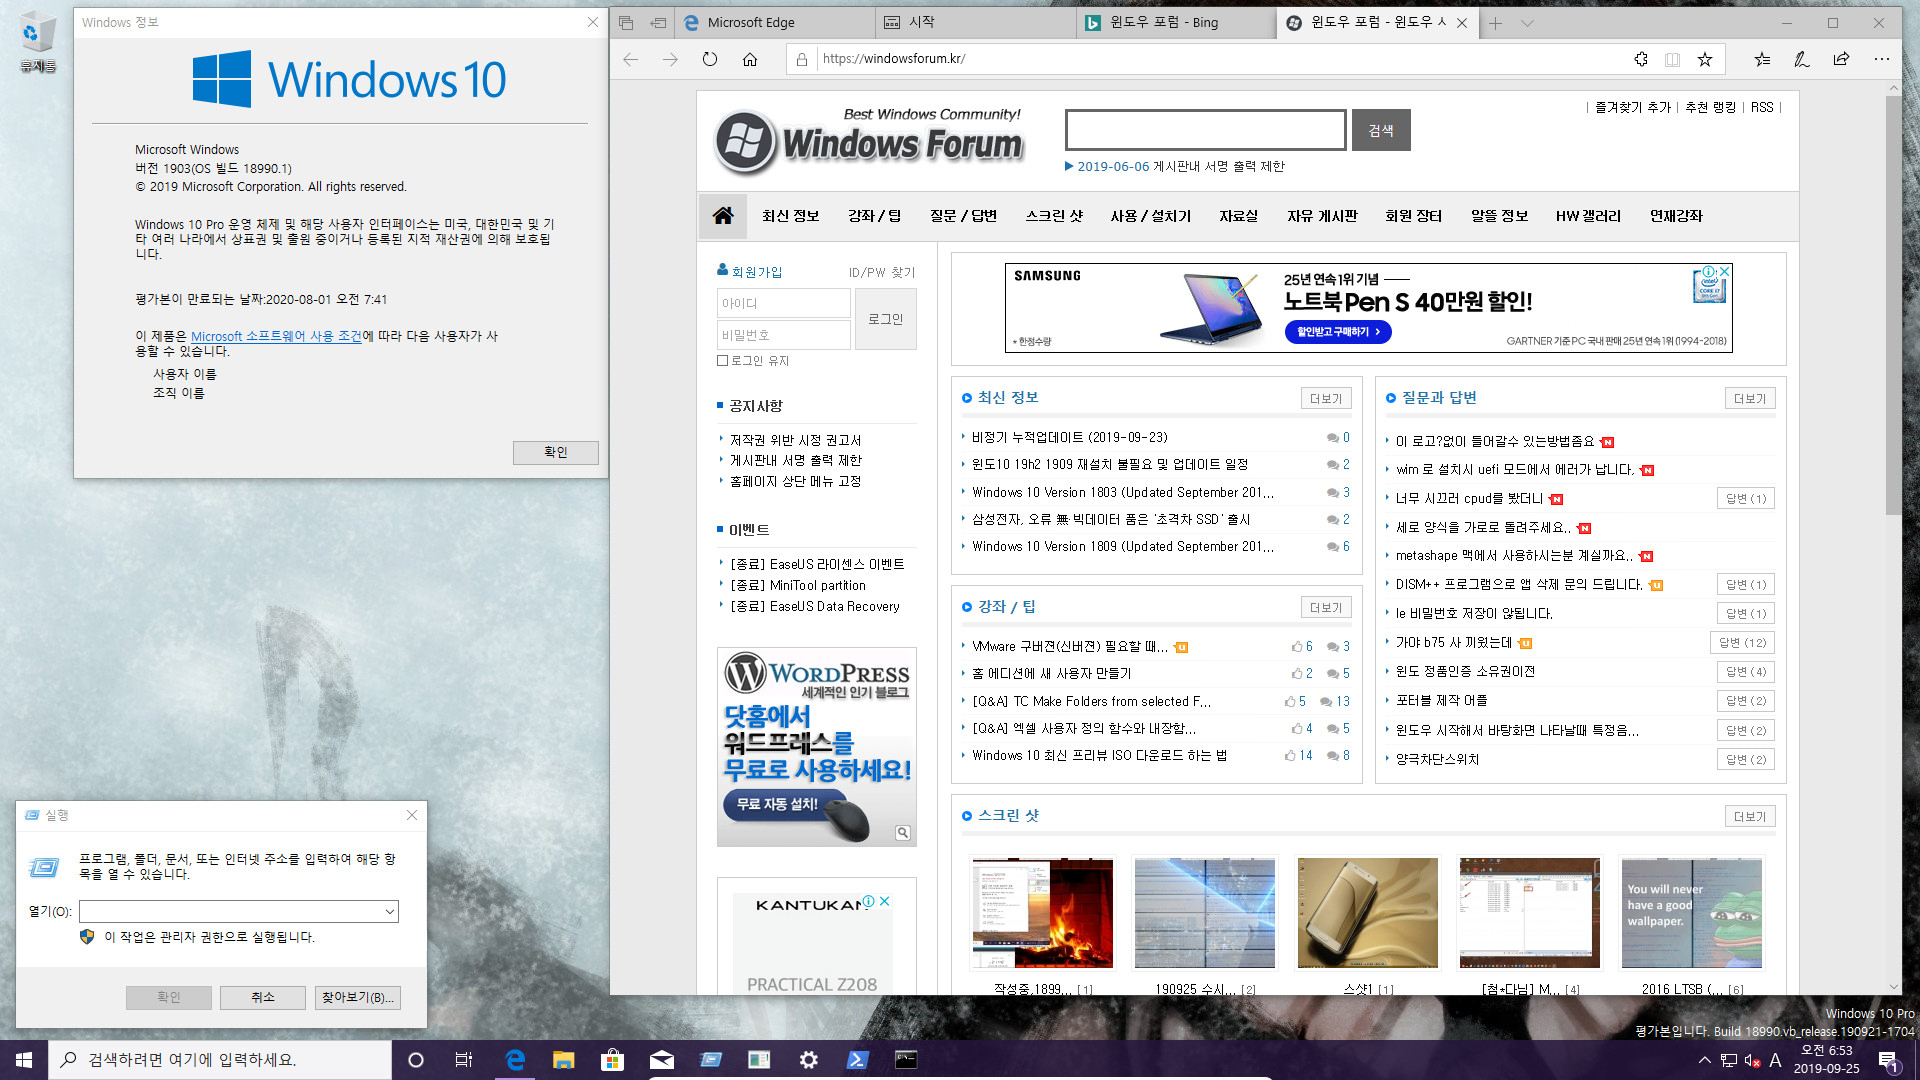Click 더보기 for 질문과 답변 section
Image resolution: width=1920 pixels, height=1080 pixels.
click(1750, 399)
